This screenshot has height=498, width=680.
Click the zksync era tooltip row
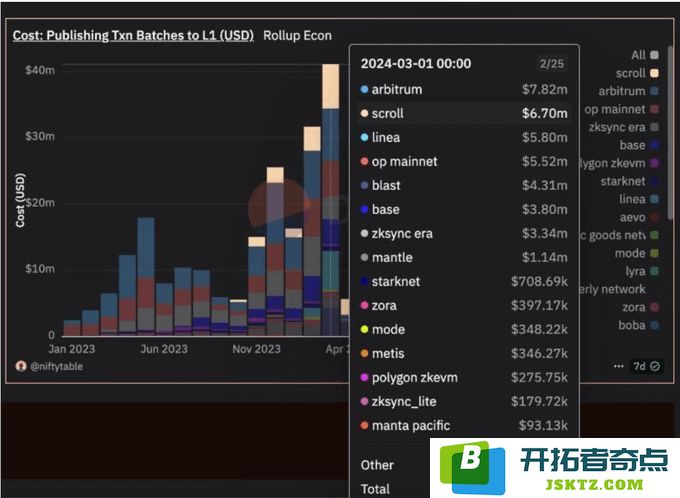[464, 233]
